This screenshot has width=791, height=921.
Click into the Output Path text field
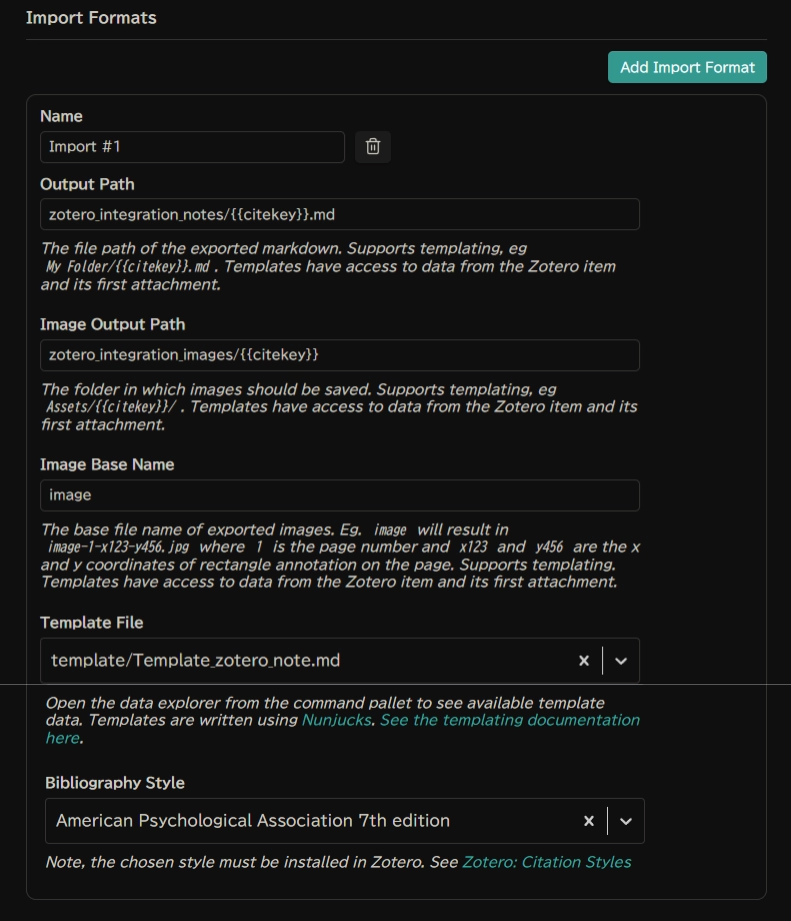pos(339,214)
